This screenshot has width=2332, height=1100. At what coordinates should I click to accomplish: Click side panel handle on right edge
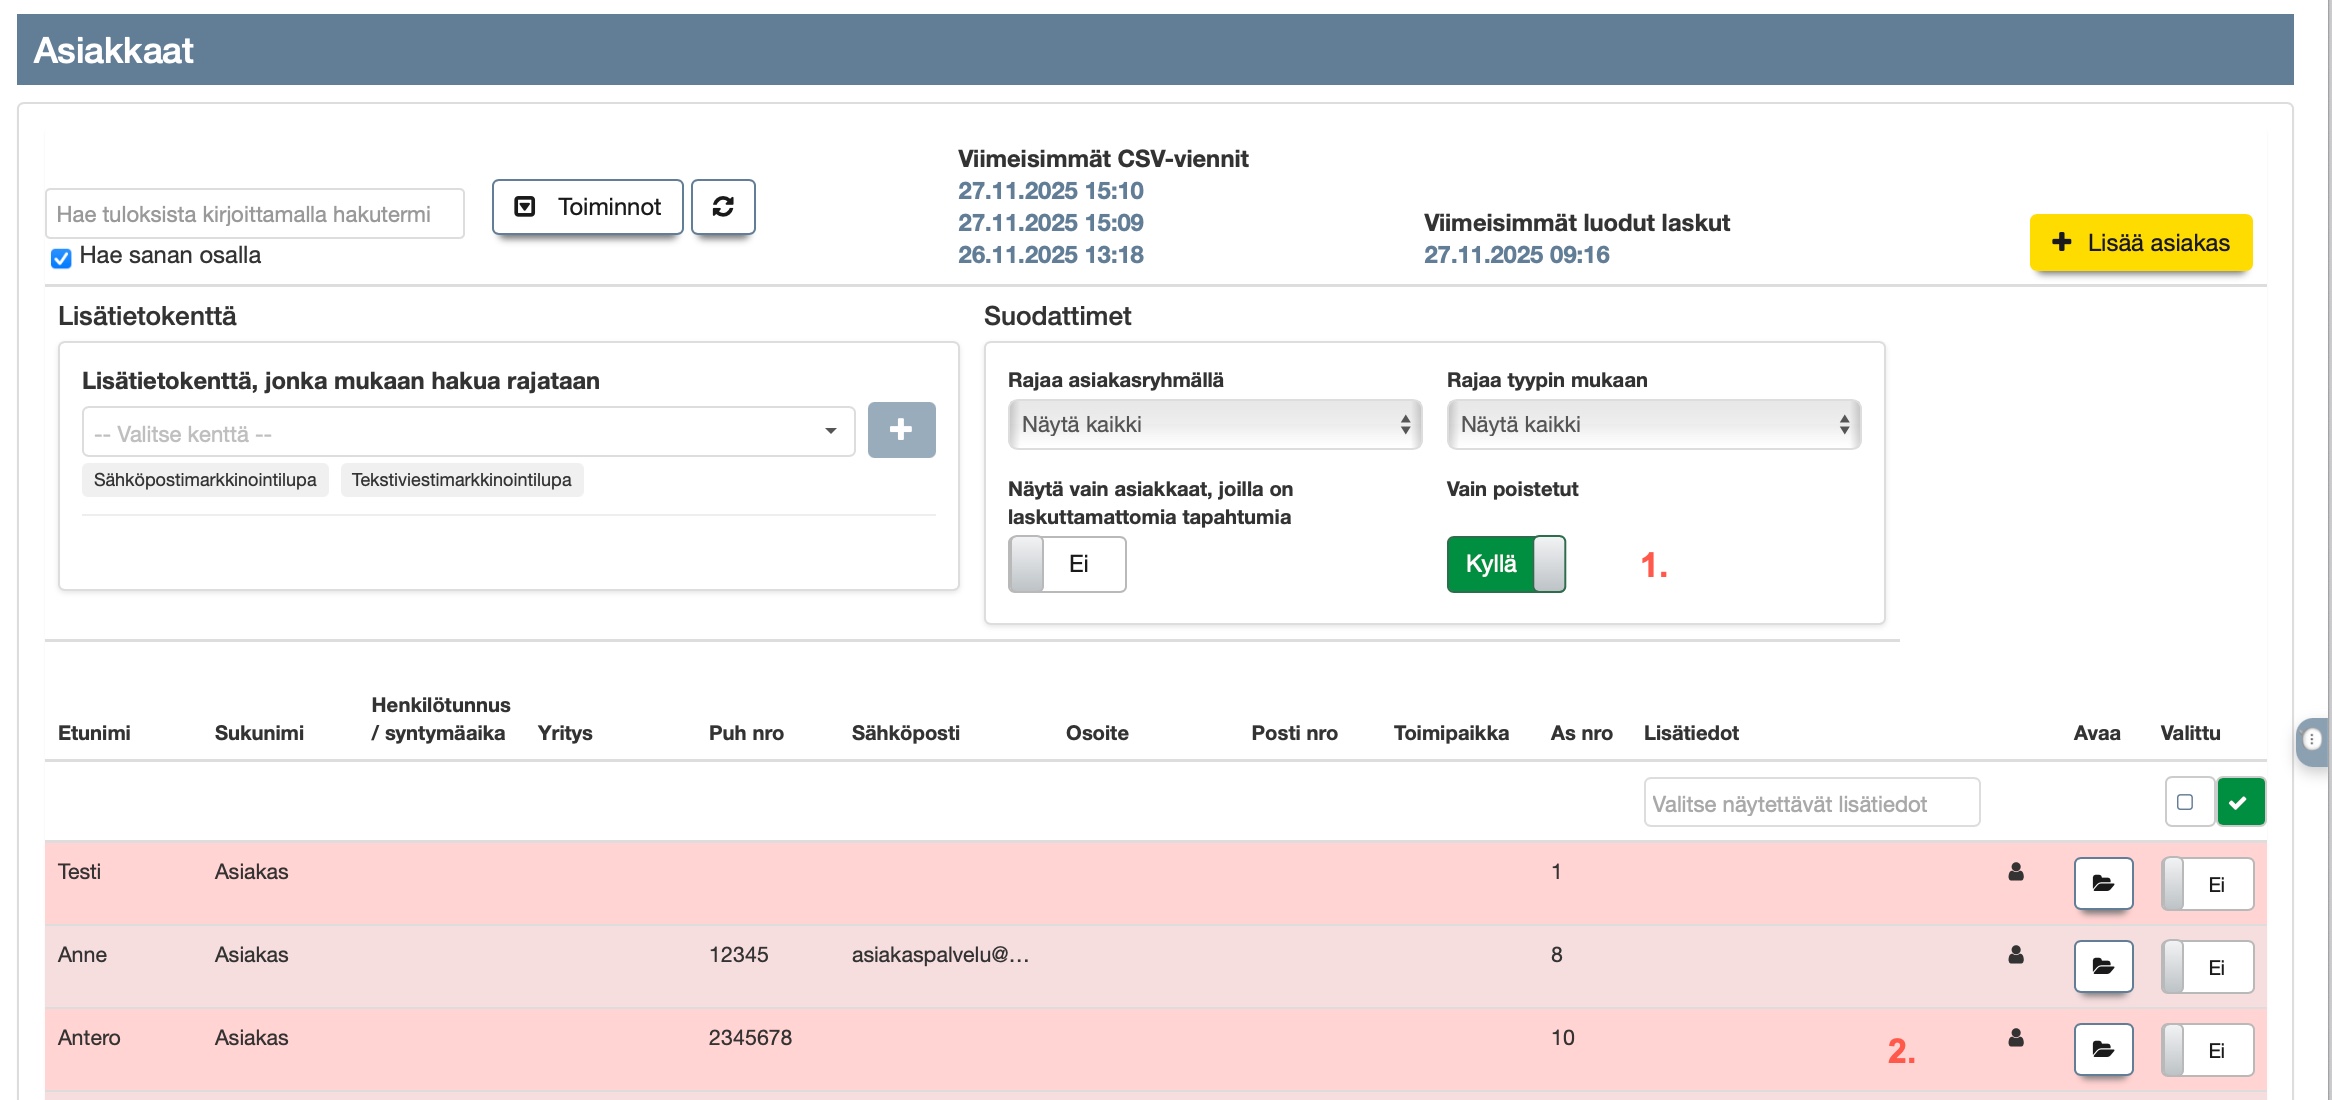pyautogui.click(x=2312, y=740)
